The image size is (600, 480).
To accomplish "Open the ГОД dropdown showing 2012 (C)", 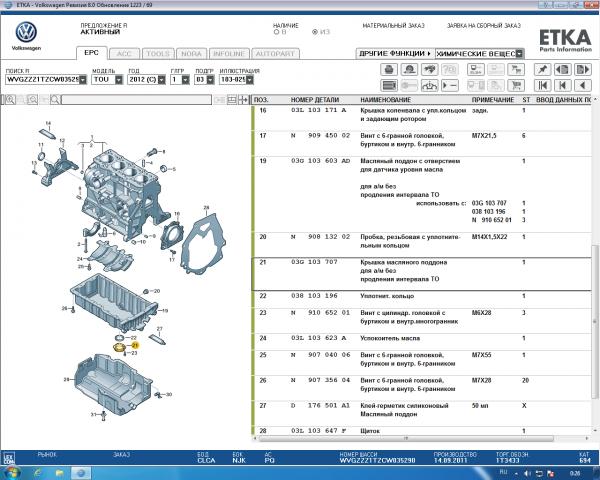I will [161, 80].
